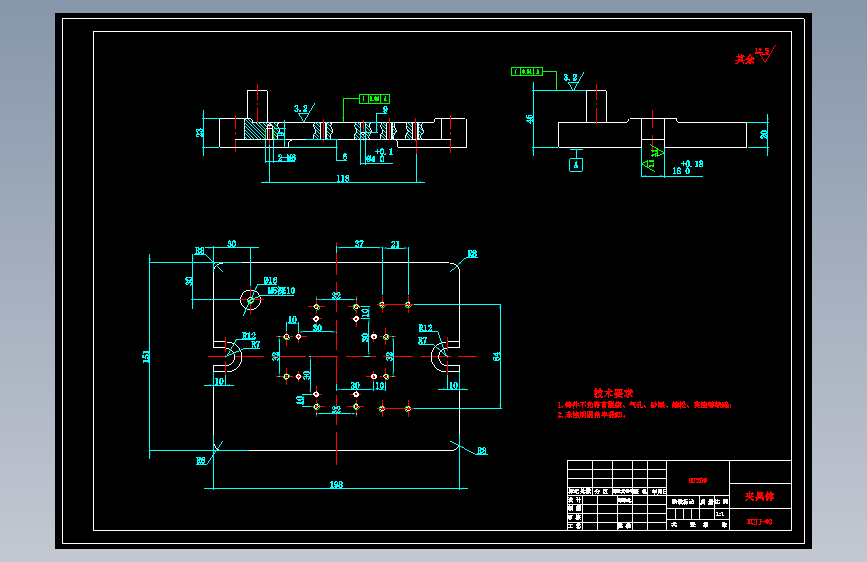The image size is (867, 562).
Task: Click the 2-M6 thread callout
Action: point(286,158)
